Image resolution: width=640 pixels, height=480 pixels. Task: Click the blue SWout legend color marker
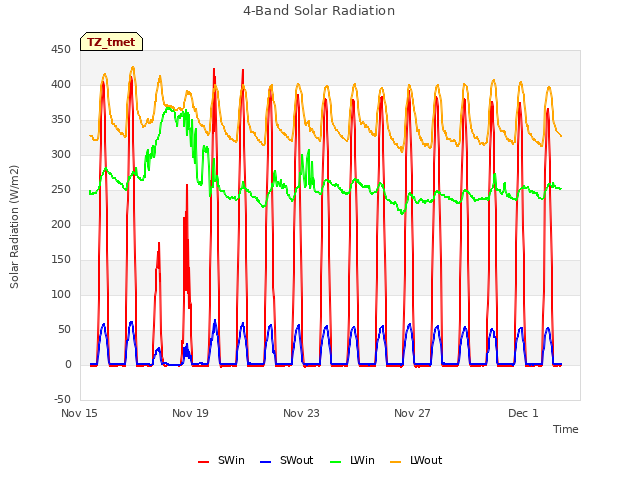(265, 462)
